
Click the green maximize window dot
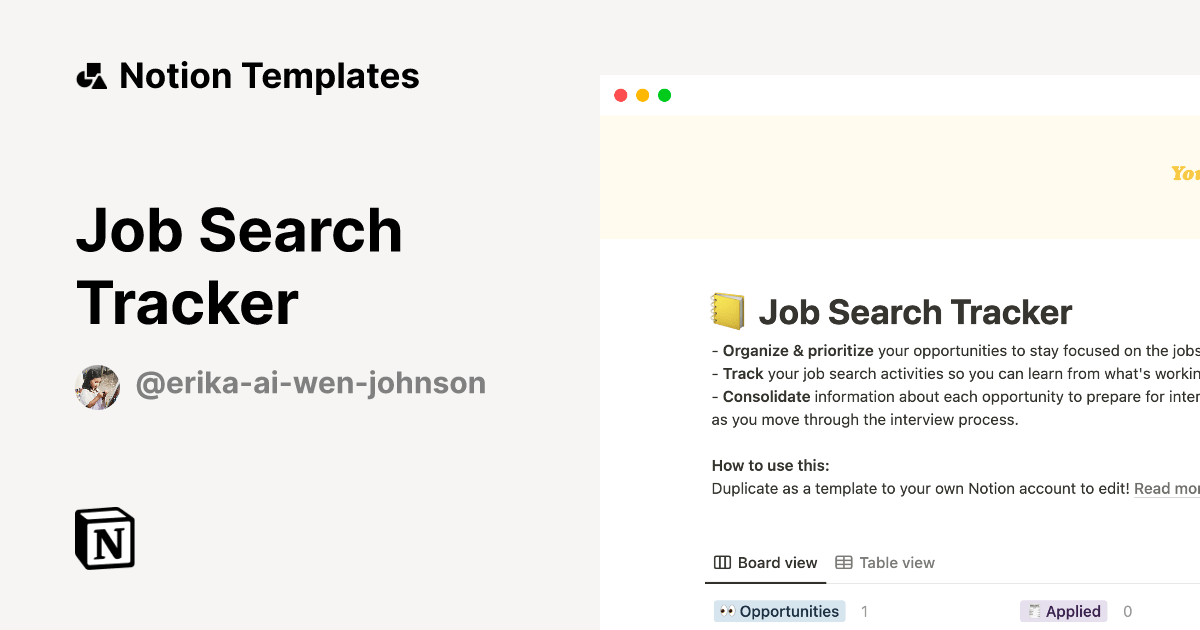pyautogui.click(x=664, y=95)
